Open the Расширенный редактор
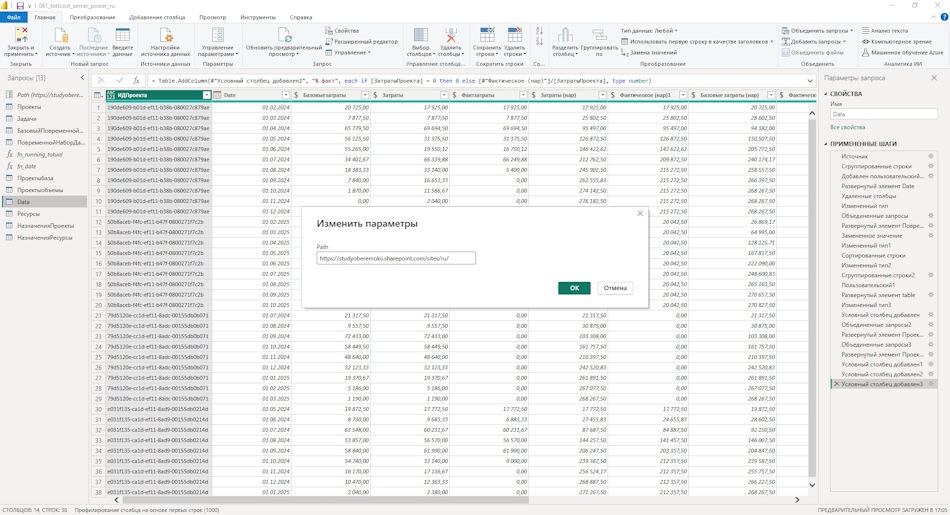Viewport: 950px width, 515px height. click(362, 42)
